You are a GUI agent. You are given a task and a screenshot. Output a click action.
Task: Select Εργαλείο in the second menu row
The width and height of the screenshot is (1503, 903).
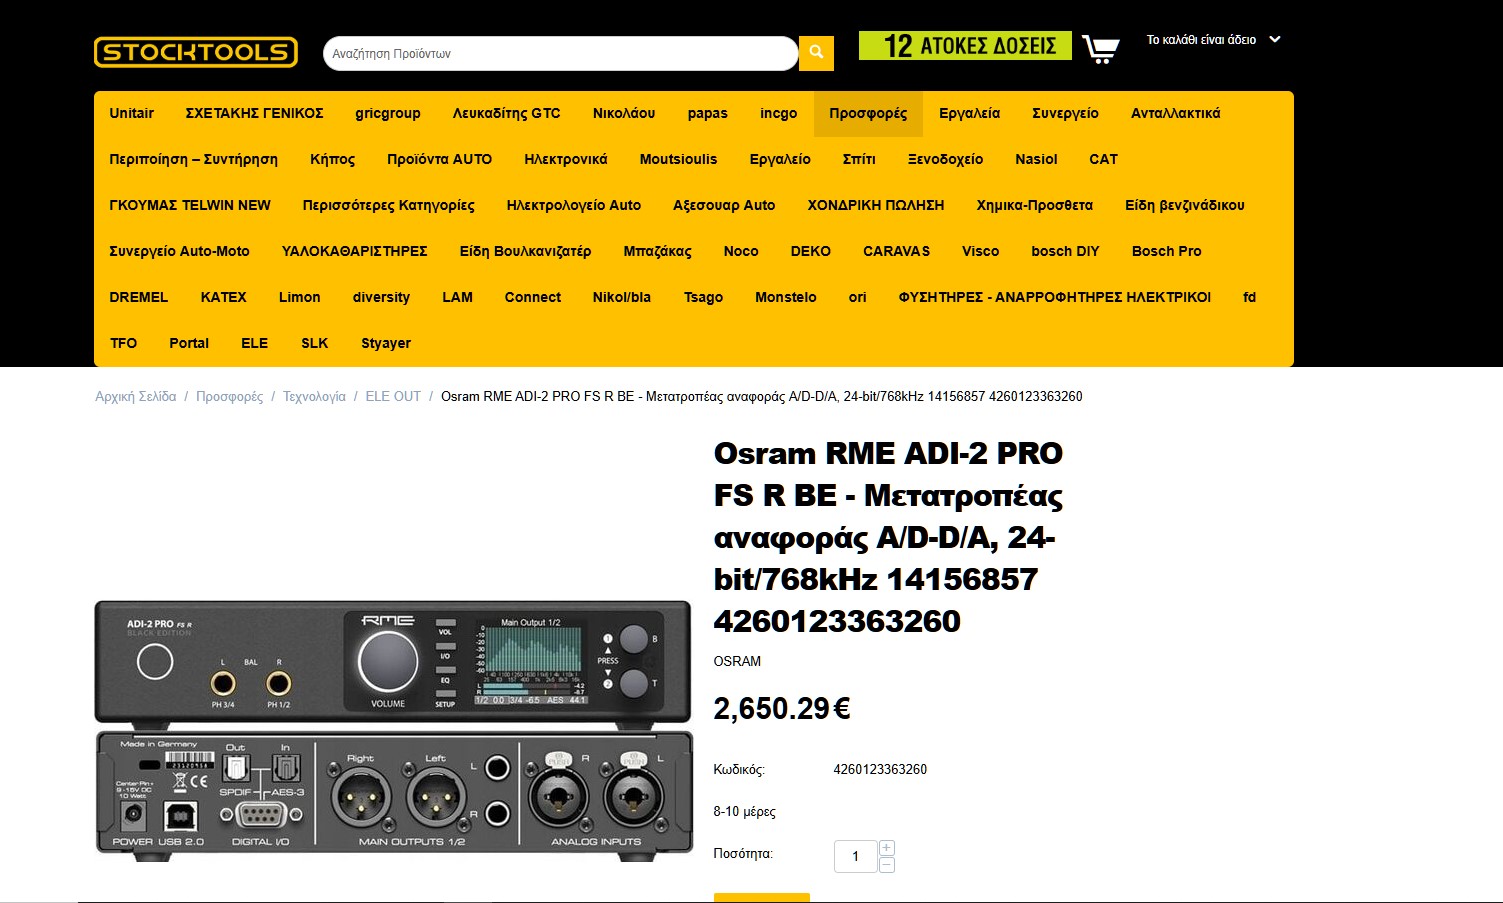pos(780,159)
